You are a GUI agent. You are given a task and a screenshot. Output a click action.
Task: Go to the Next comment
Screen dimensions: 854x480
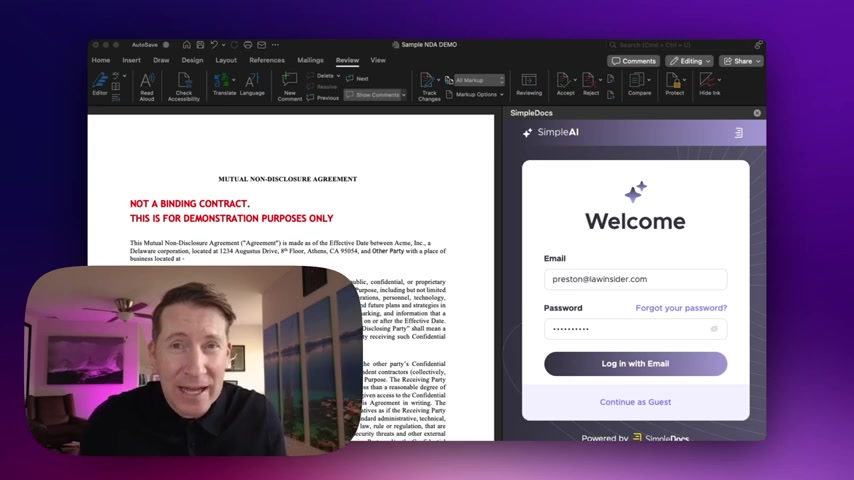(357, 78)
